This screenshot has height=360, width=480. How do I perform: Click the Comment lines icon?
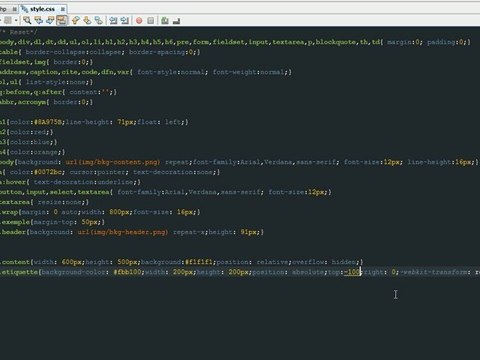point(165,21)
